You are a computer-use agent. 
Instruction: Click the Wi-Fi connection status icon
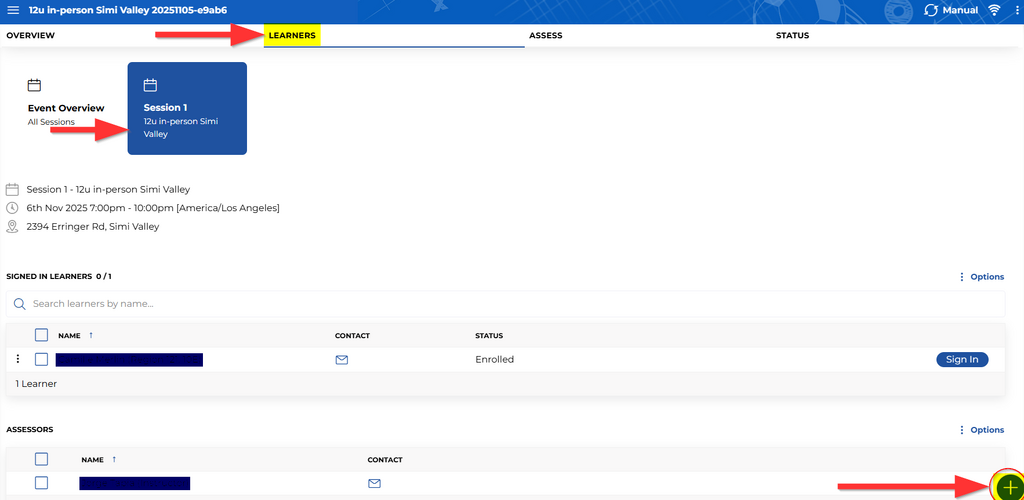[x=994, y=10]
